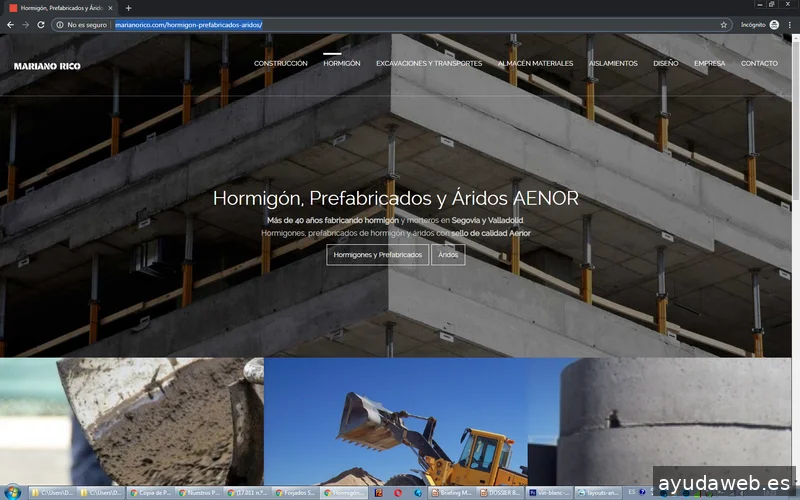Image resolution: width=800 pixels, height=500 pixels.
Task: Open the DISEÑO menu item
Action: click(x=665, y=63)
